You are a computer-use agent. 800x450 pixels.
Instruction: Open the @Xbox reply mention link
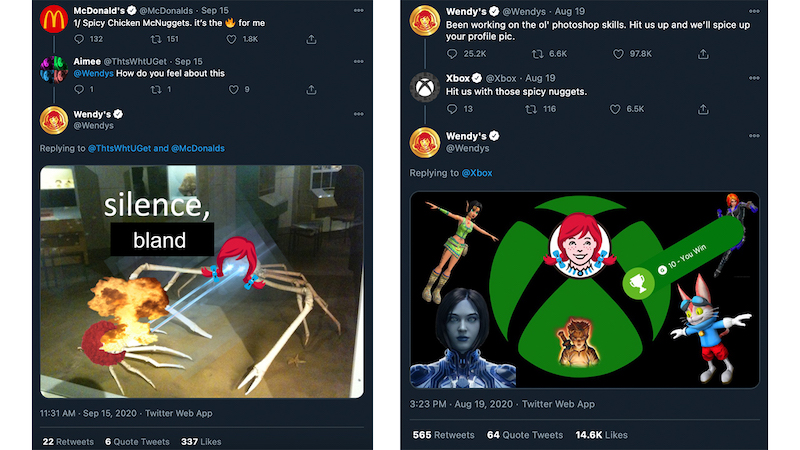tap(477, 174)
